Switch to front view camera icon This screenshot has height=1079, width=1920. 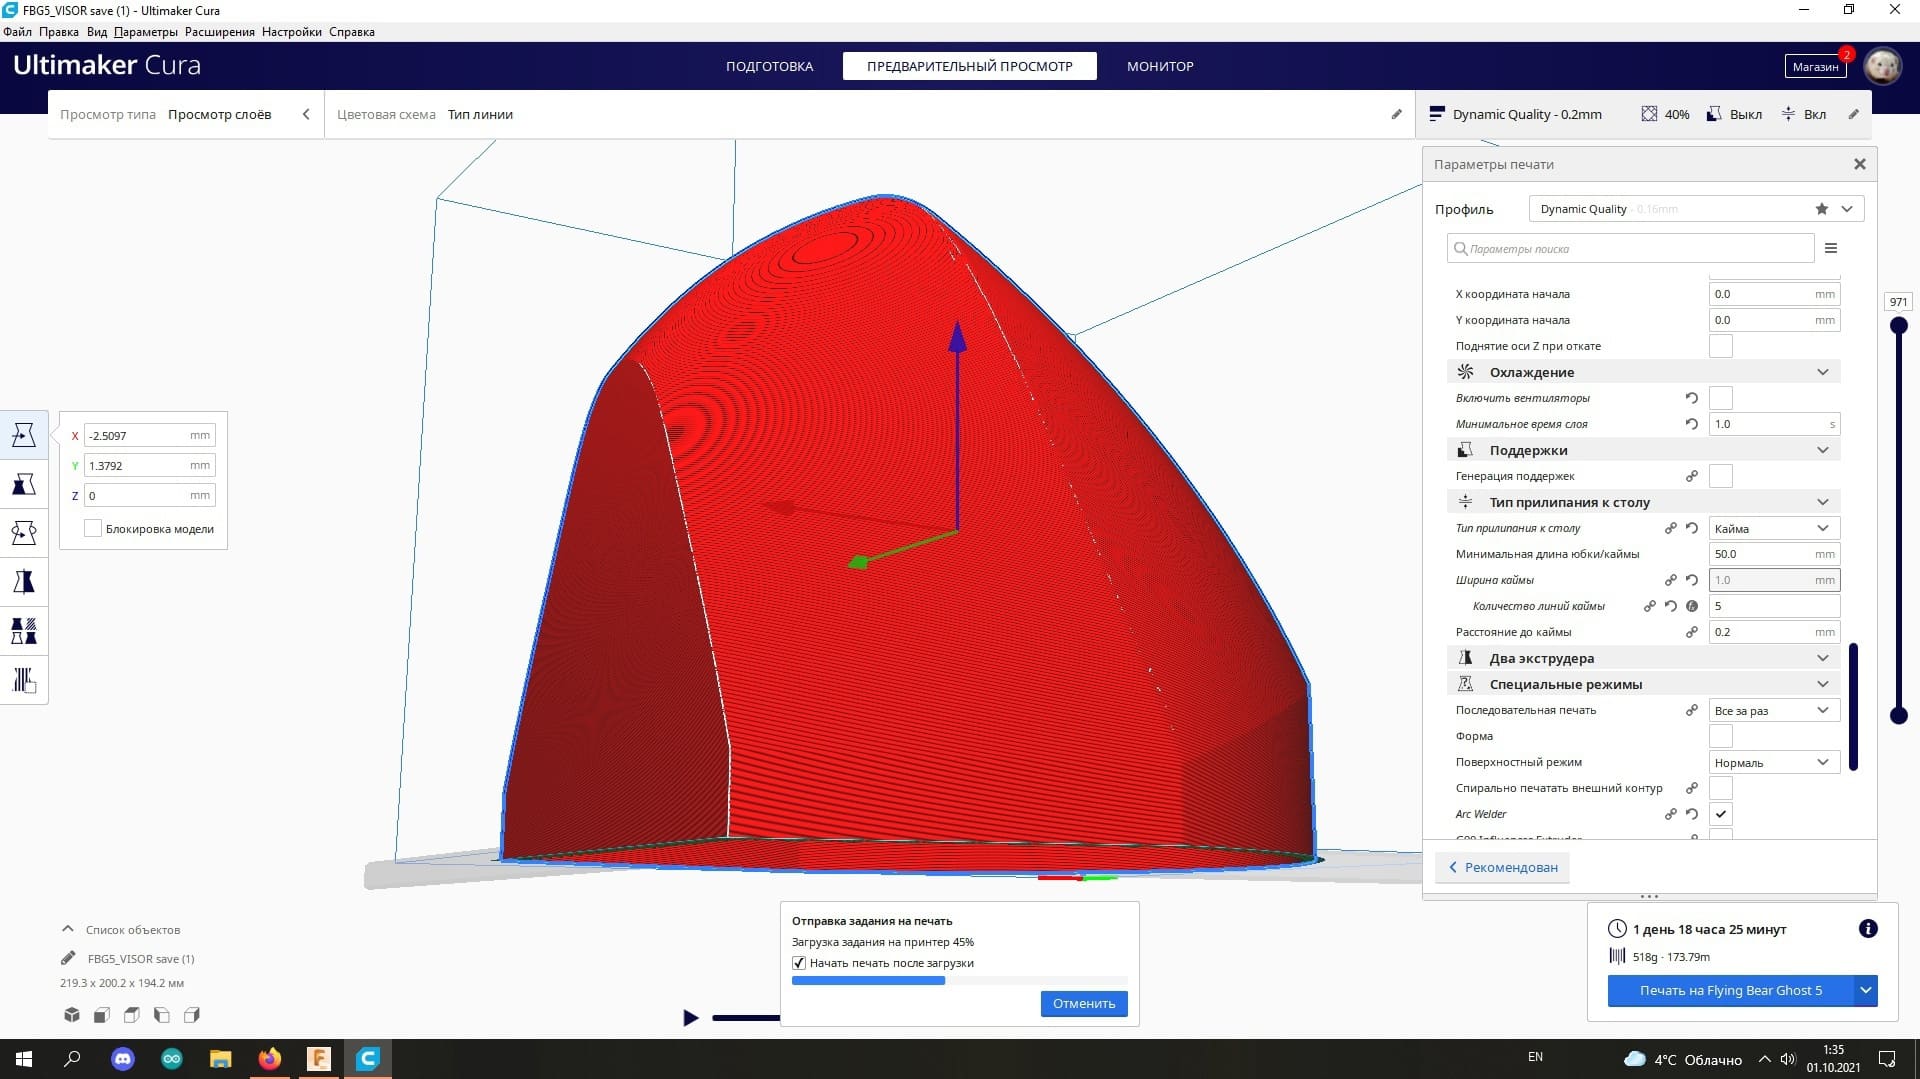click(x=102, y=1015)
